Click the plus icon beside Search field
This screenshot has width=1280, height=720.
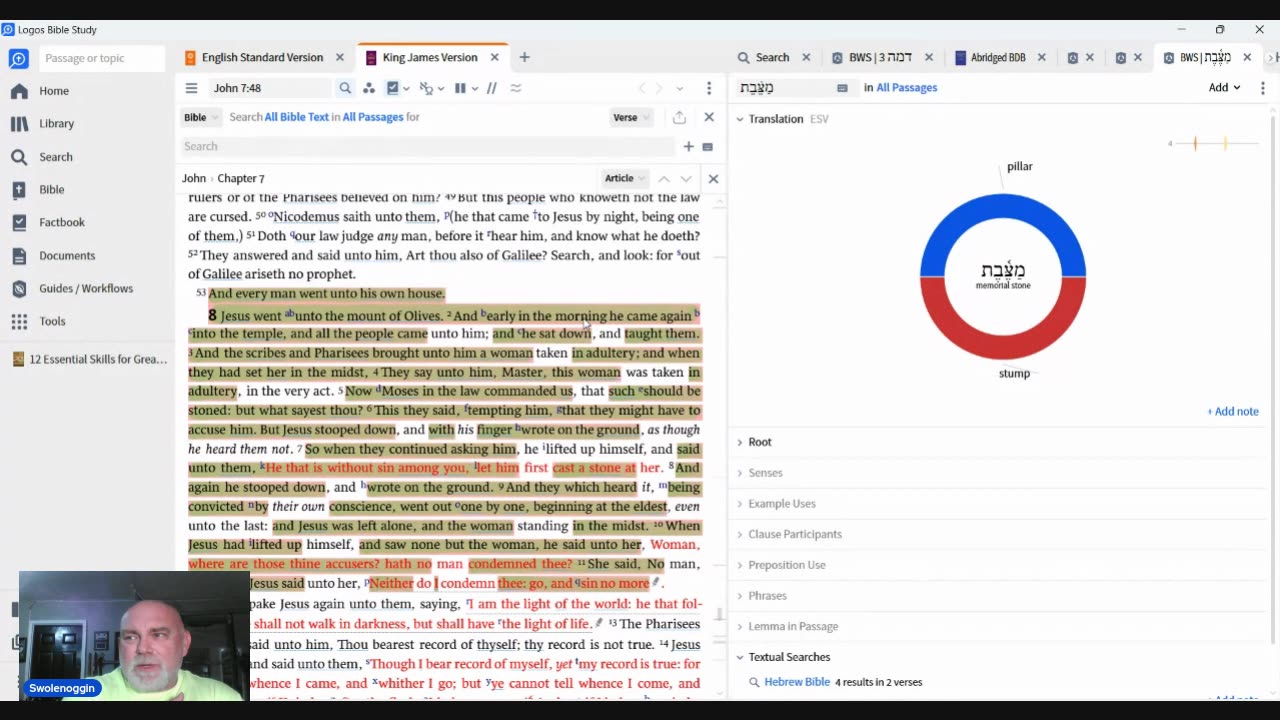click(x=688, y=146)
